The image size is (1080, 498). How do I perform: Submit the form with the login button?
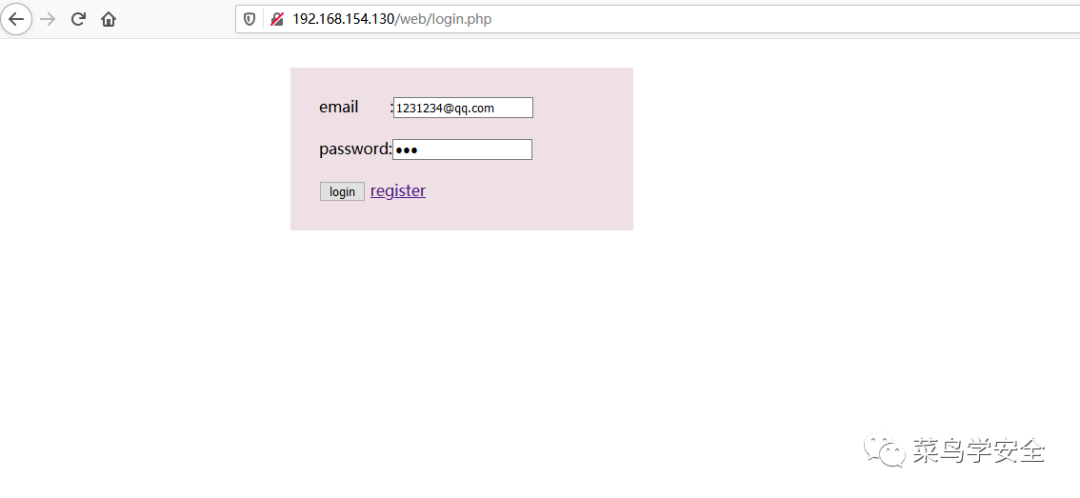click(342, 191)
